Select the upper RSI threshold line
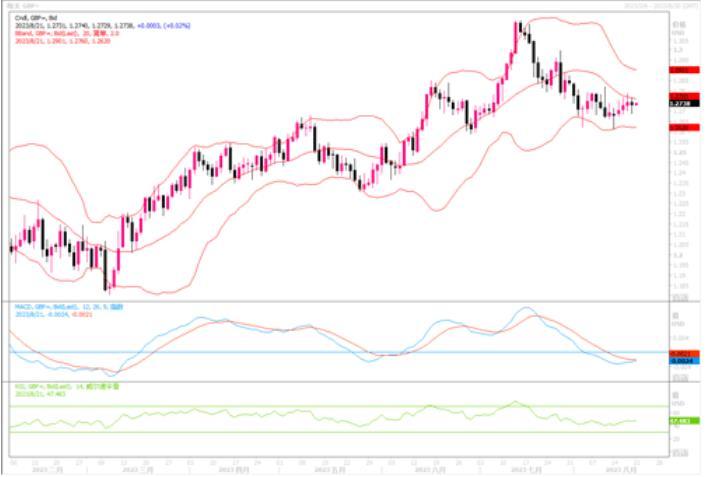Viewport: 706px width, 477px height. click(x=330, y=406)
